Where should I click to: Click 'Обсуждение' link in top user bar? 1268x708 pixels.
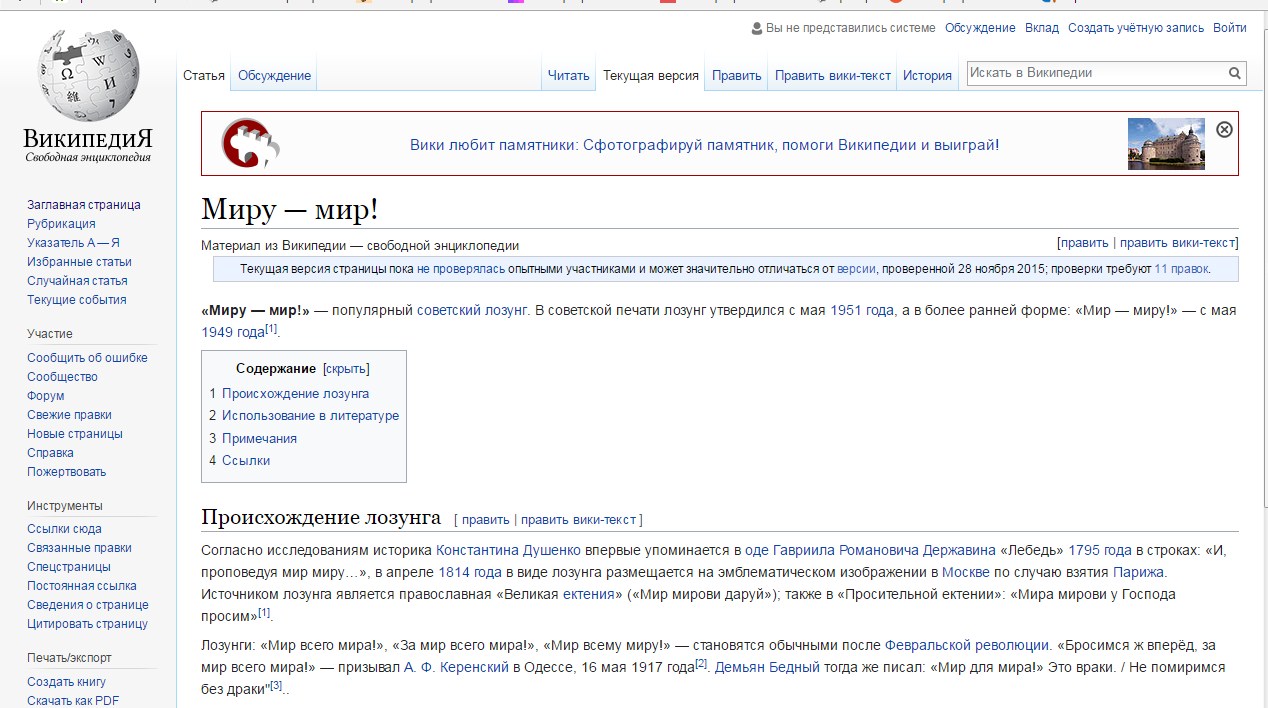pos(980,29)
